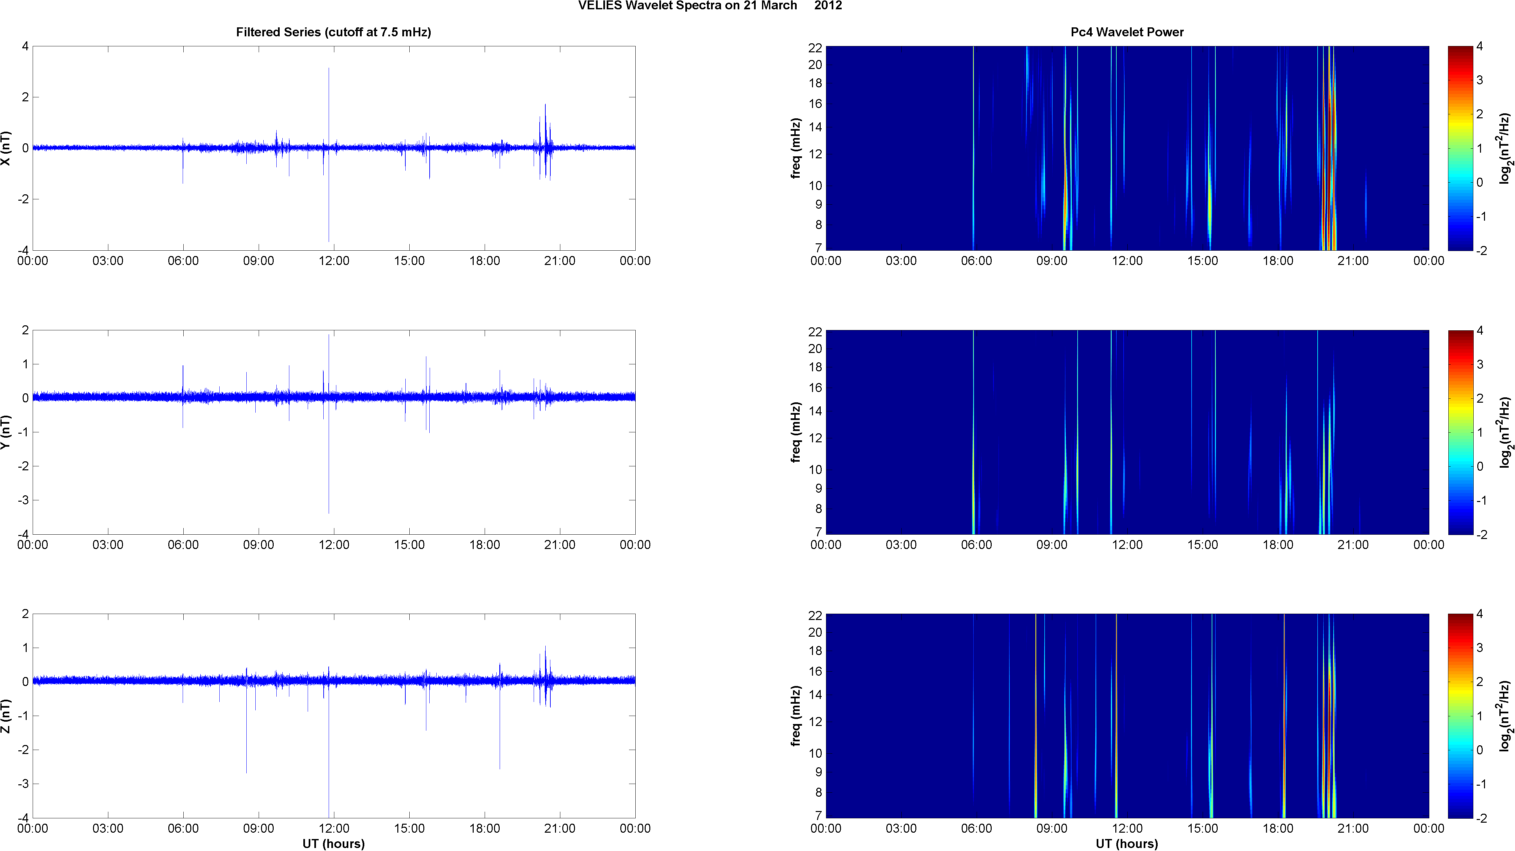Click the middle wavelet spectrogram's colorbar

(x=1460, y=432)
